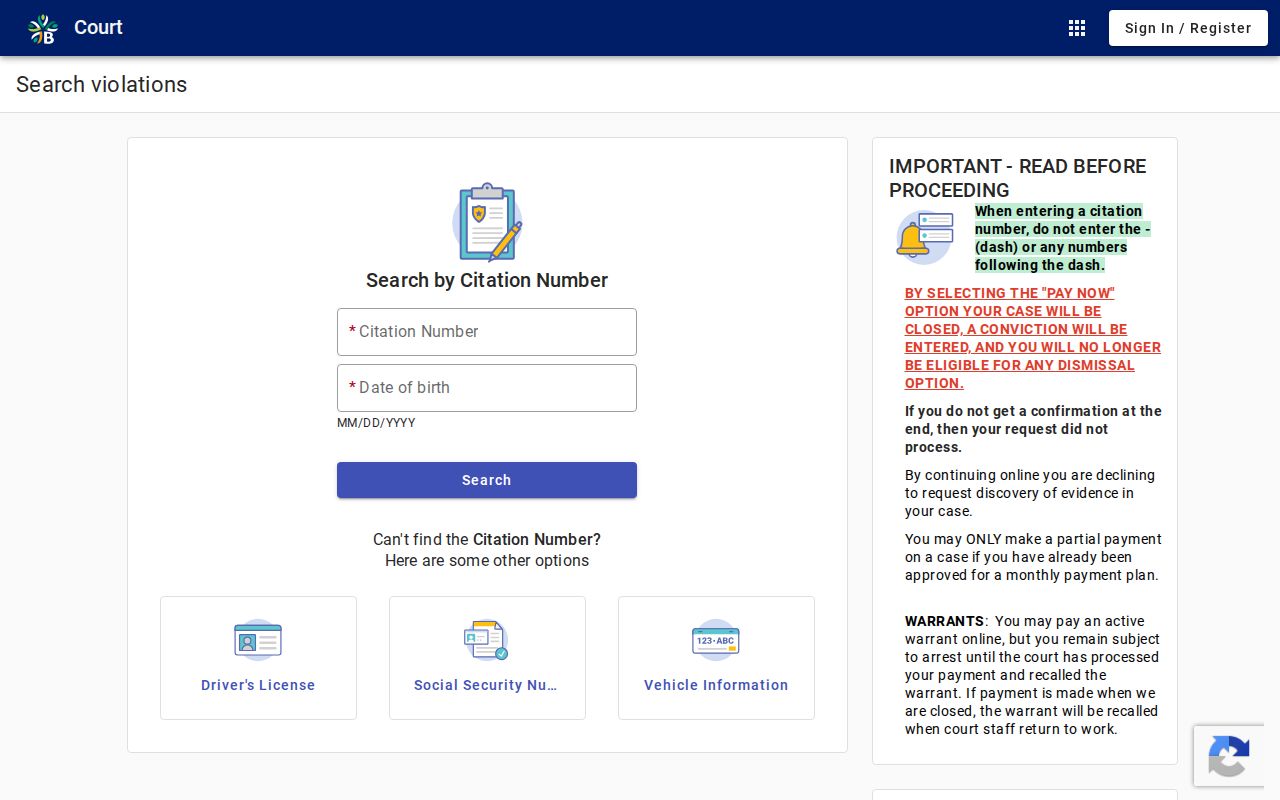Click the blue Search button
Image resolution: width=1280 pixels, height=800 pixels.
(x=487, y=480)
